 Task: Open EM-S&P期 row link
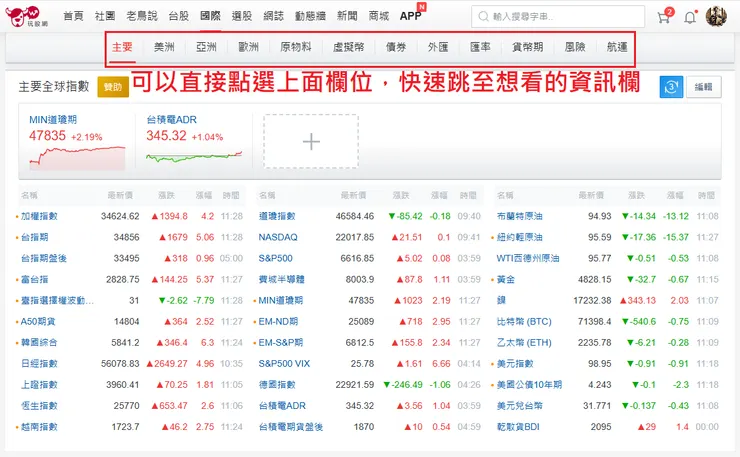point(281,343)
